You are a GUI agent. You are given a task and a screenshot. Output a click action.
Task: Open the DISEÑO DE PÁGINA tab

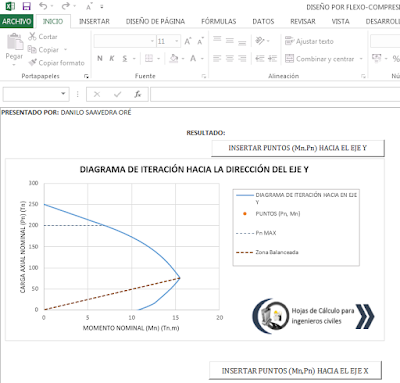[x=155, y=22]
